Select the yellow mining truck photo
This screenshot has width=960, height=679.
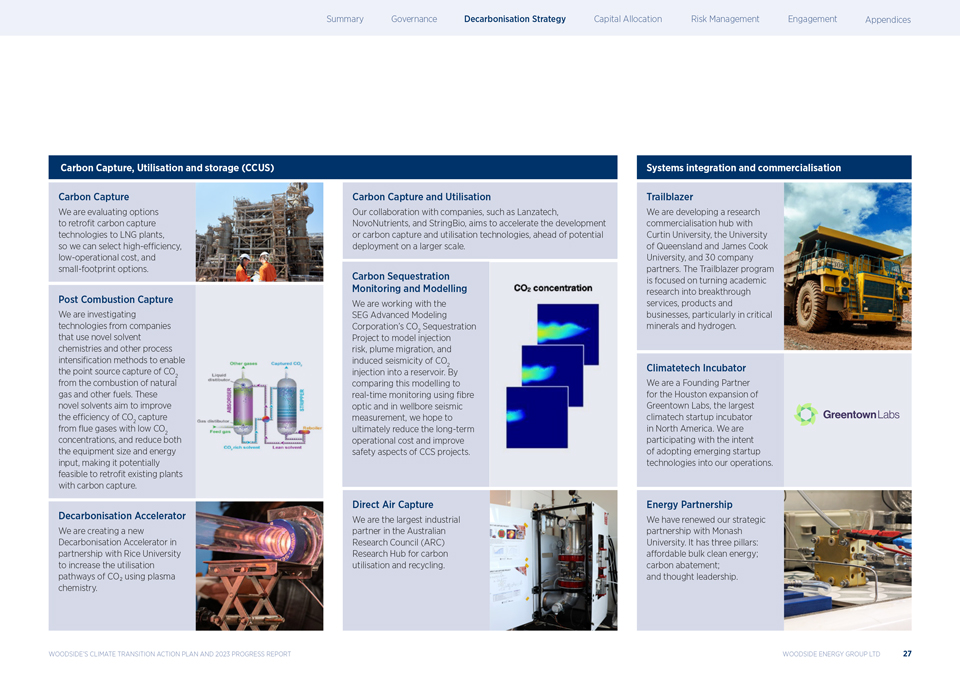tap(847, 265)
